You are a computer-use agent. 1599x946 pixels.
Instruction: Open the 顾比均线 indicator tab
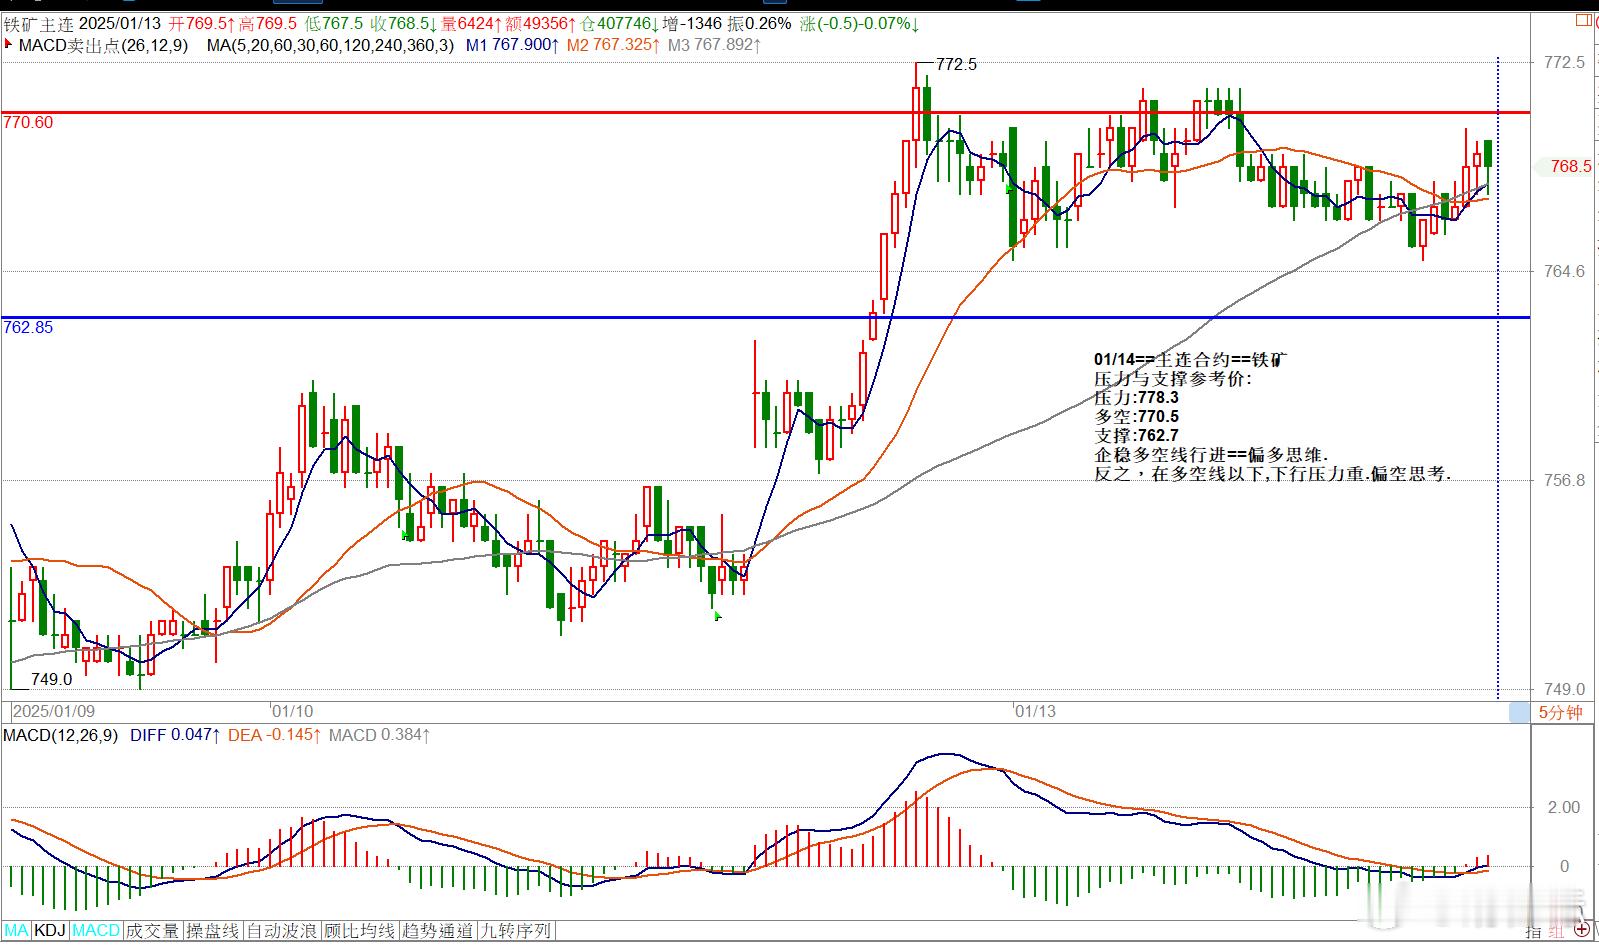359,931
